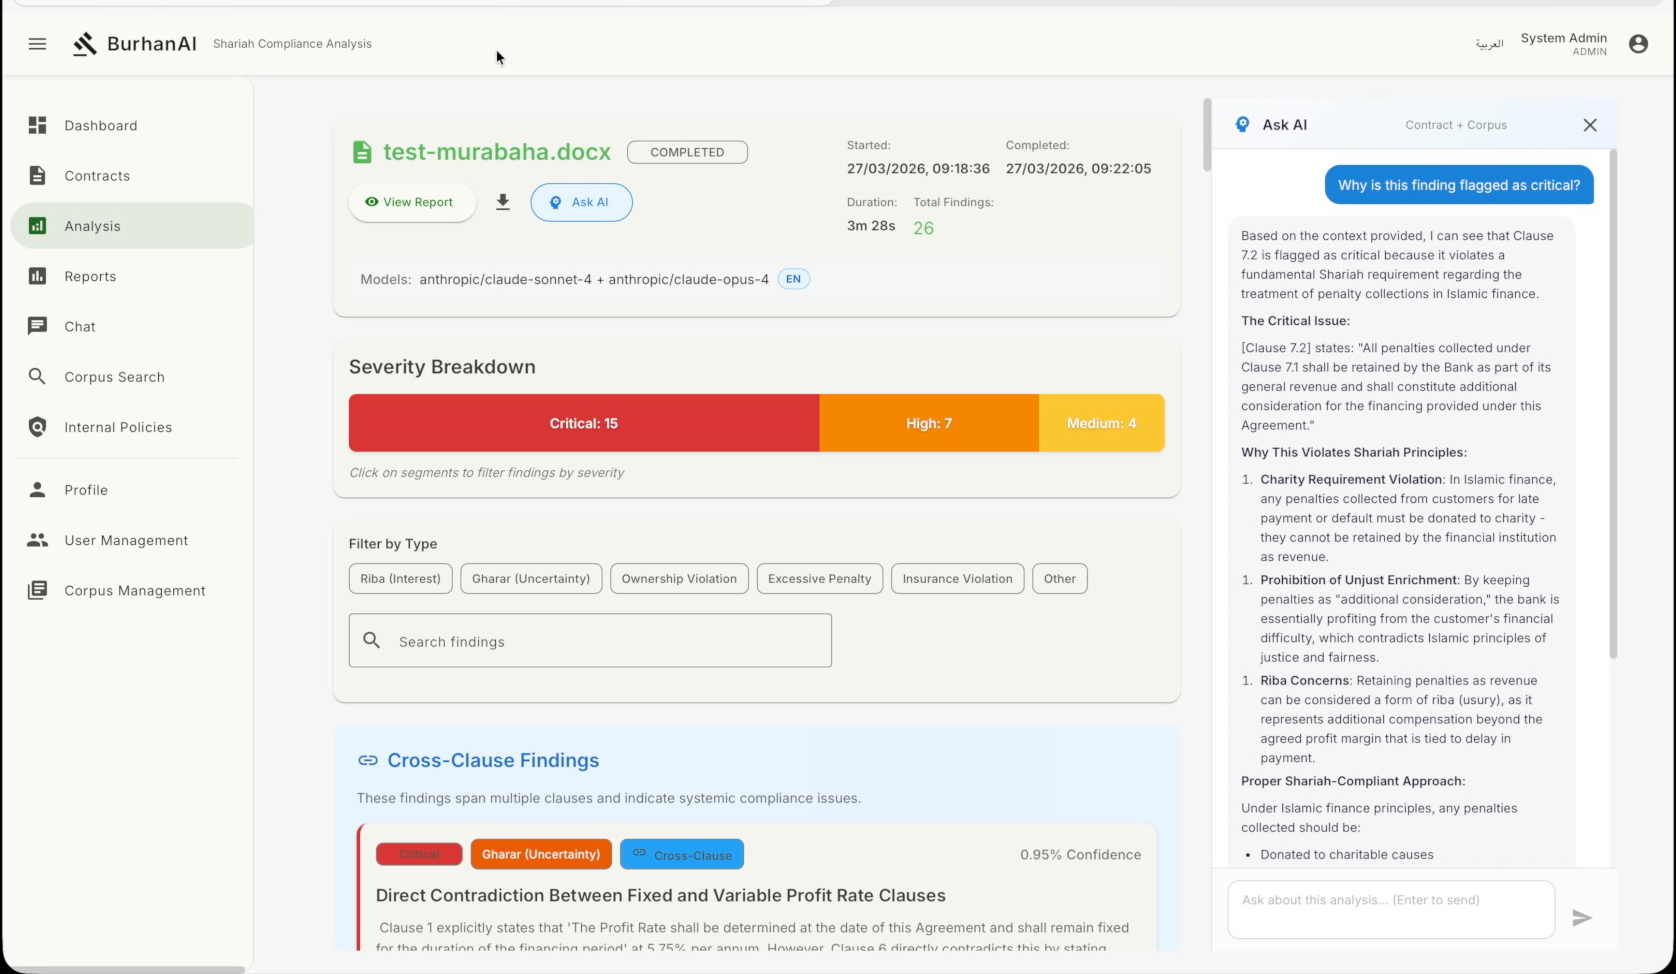Click the send message arrow icon
The width and height of the screenshot is (1676, 974).
[x=1581, y=917]
